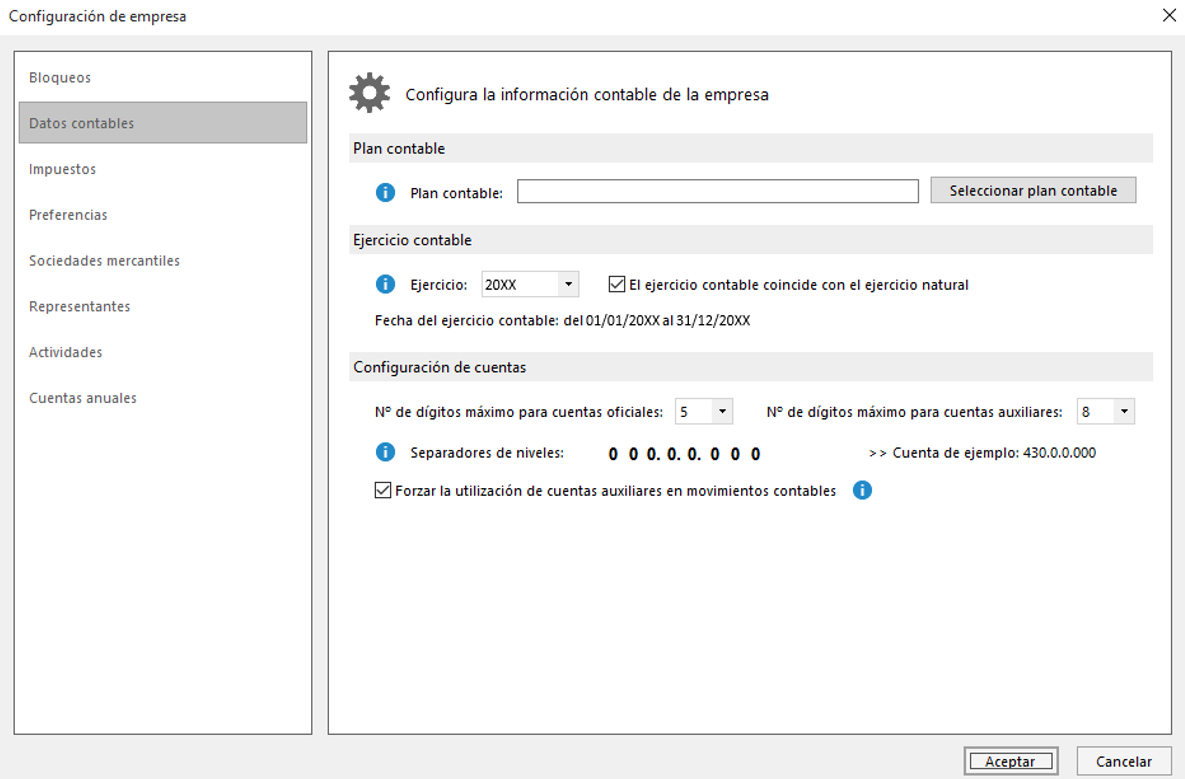The image size is (1185, 779).
Task: Open dígitos máximo cuentas auxiliares dropdown
Action: (x=1124, y=411)
